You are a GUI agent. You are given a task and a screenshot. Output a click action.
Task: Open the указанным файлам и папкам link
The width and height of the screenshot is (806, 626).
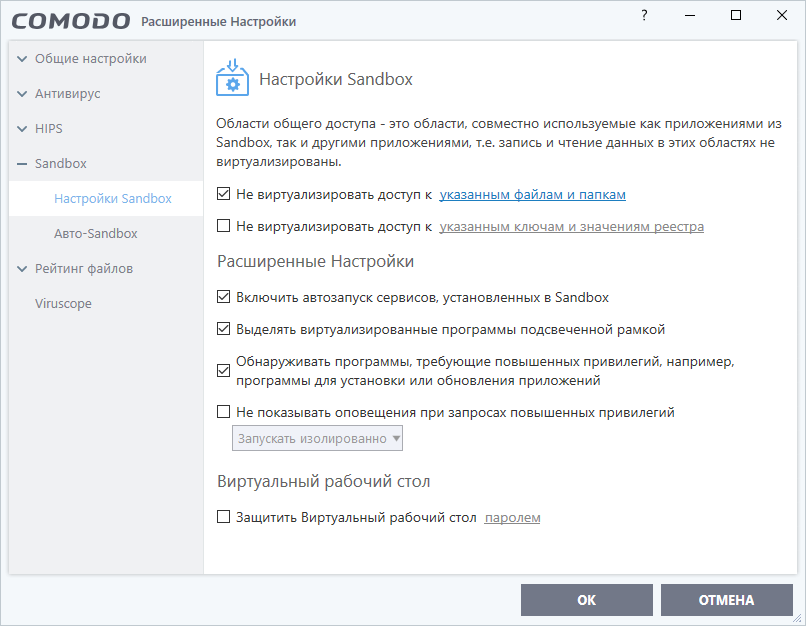click(x=533, y=195)
